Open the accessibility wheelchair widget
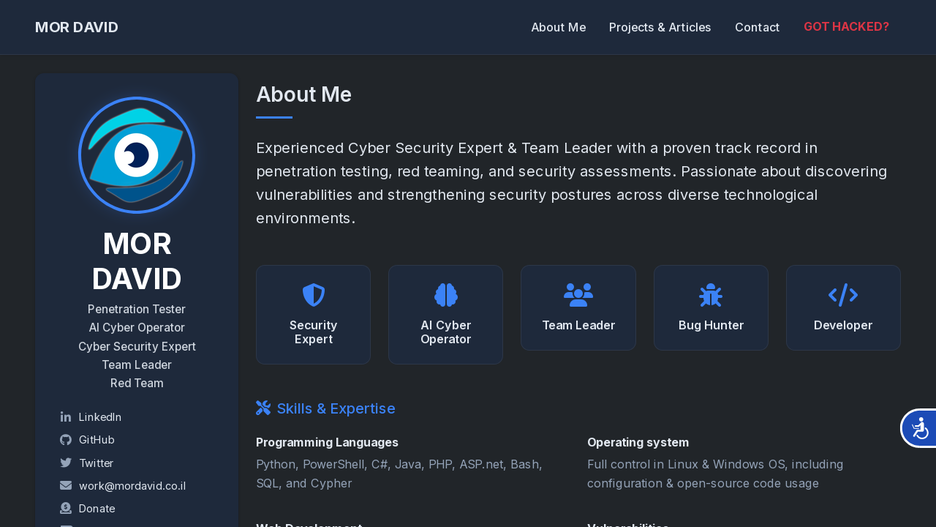 click(x=920, y=428)
